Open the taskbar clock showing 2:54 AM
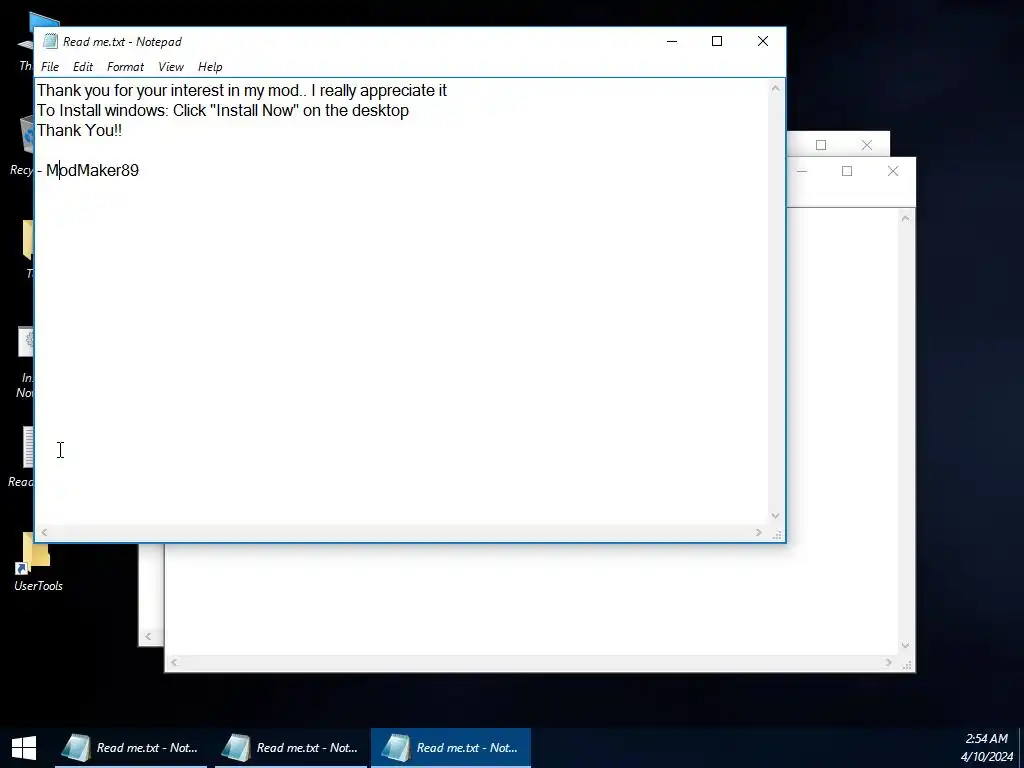Image resolution: width=1024 pixels, height=768 pixels. pos(986,748)
